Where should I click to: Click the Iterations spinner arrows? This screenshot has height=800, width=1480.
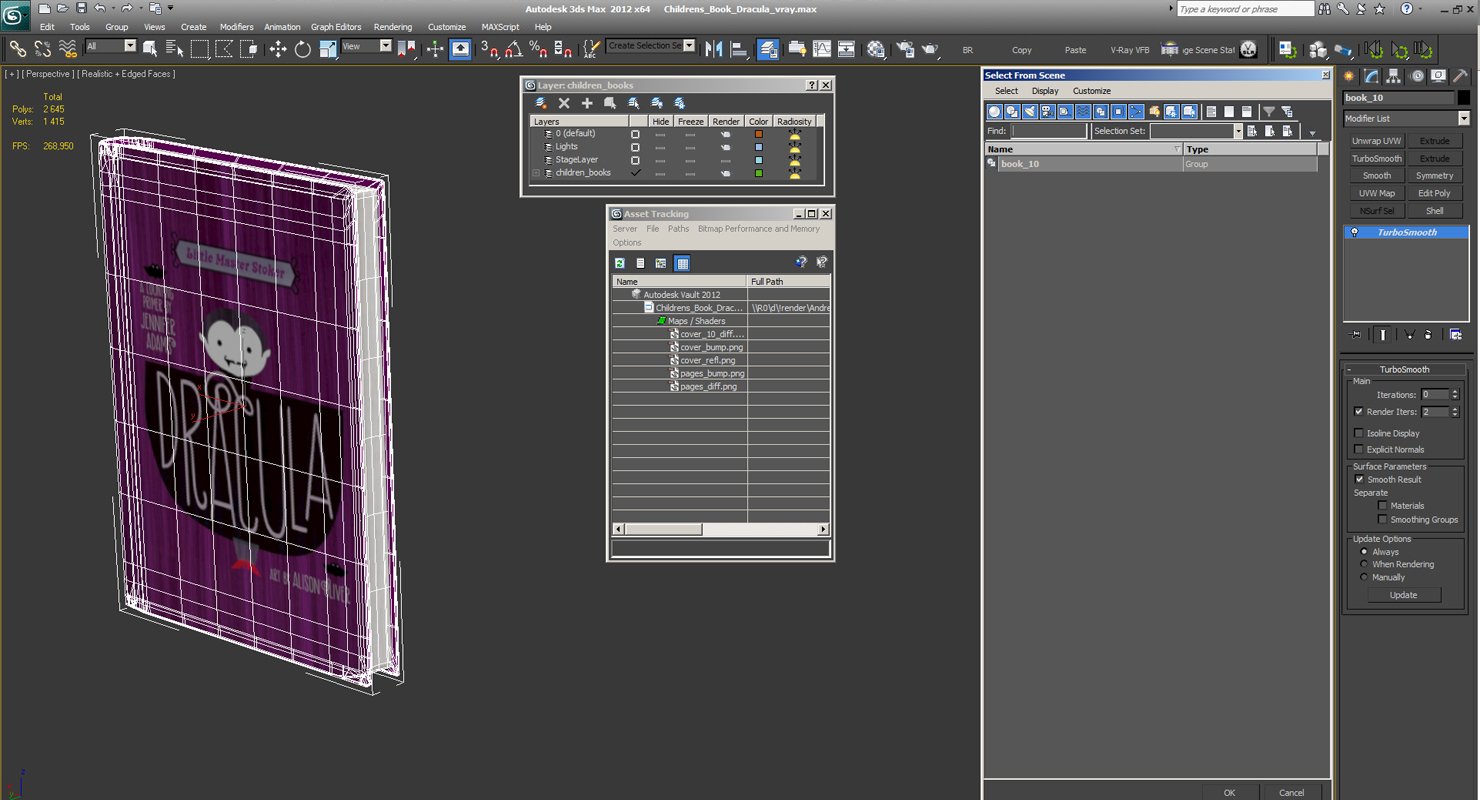[x=1455, y=394]
